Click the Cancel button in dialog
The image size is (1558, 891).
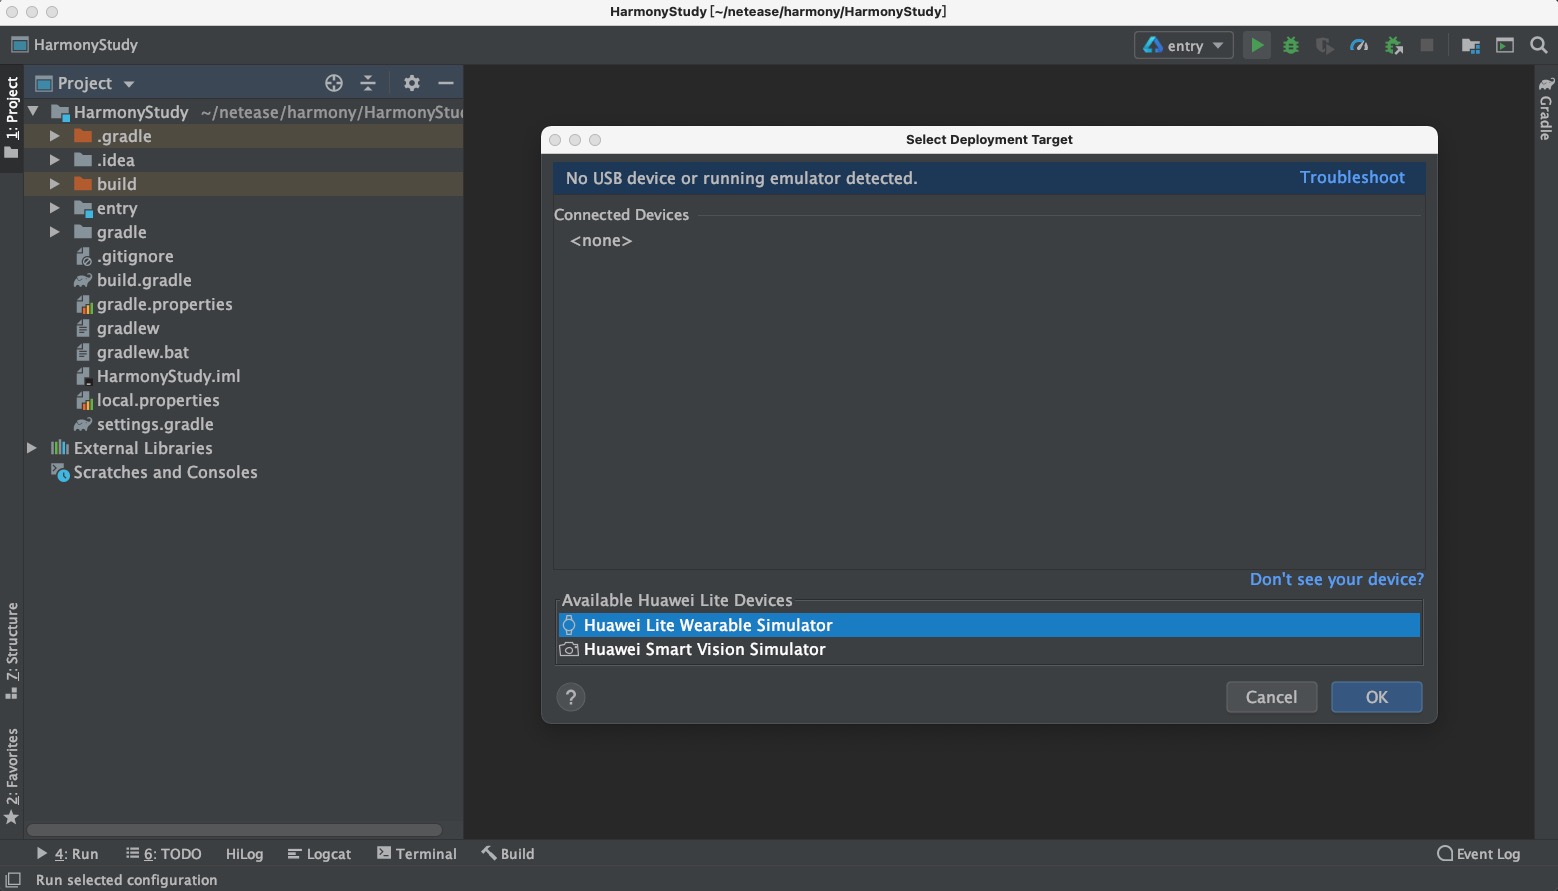click(x=1271, y=697)
